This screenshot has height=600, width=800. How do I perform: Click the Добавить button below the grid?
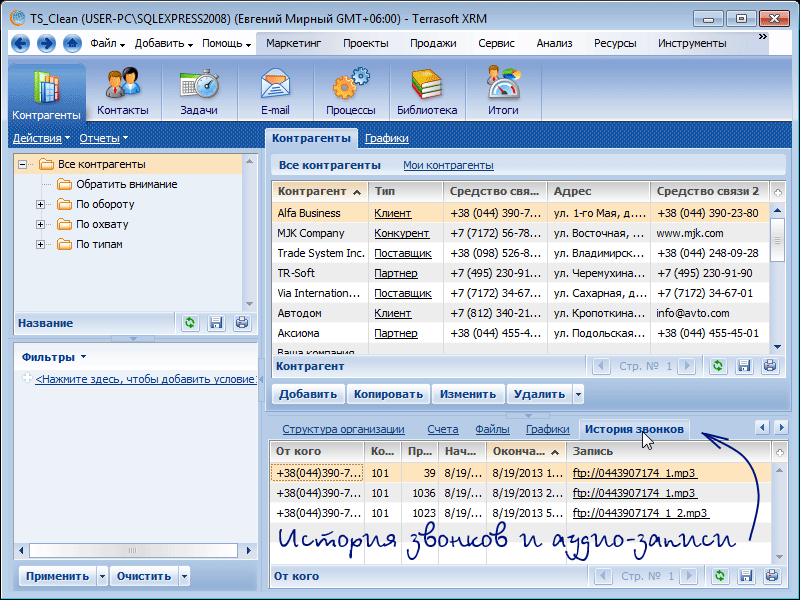coord(308,394)
